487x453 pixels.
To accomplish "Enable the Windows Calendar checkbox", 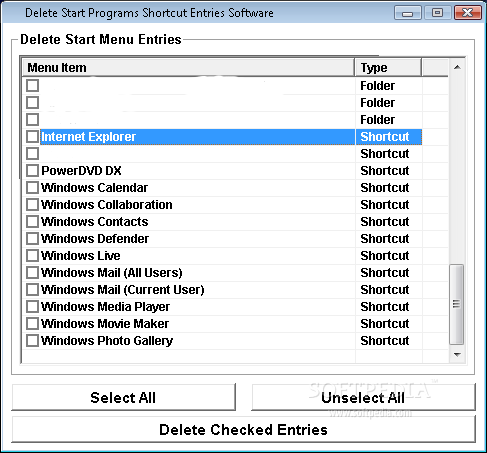I will click(x=32, y=187).
